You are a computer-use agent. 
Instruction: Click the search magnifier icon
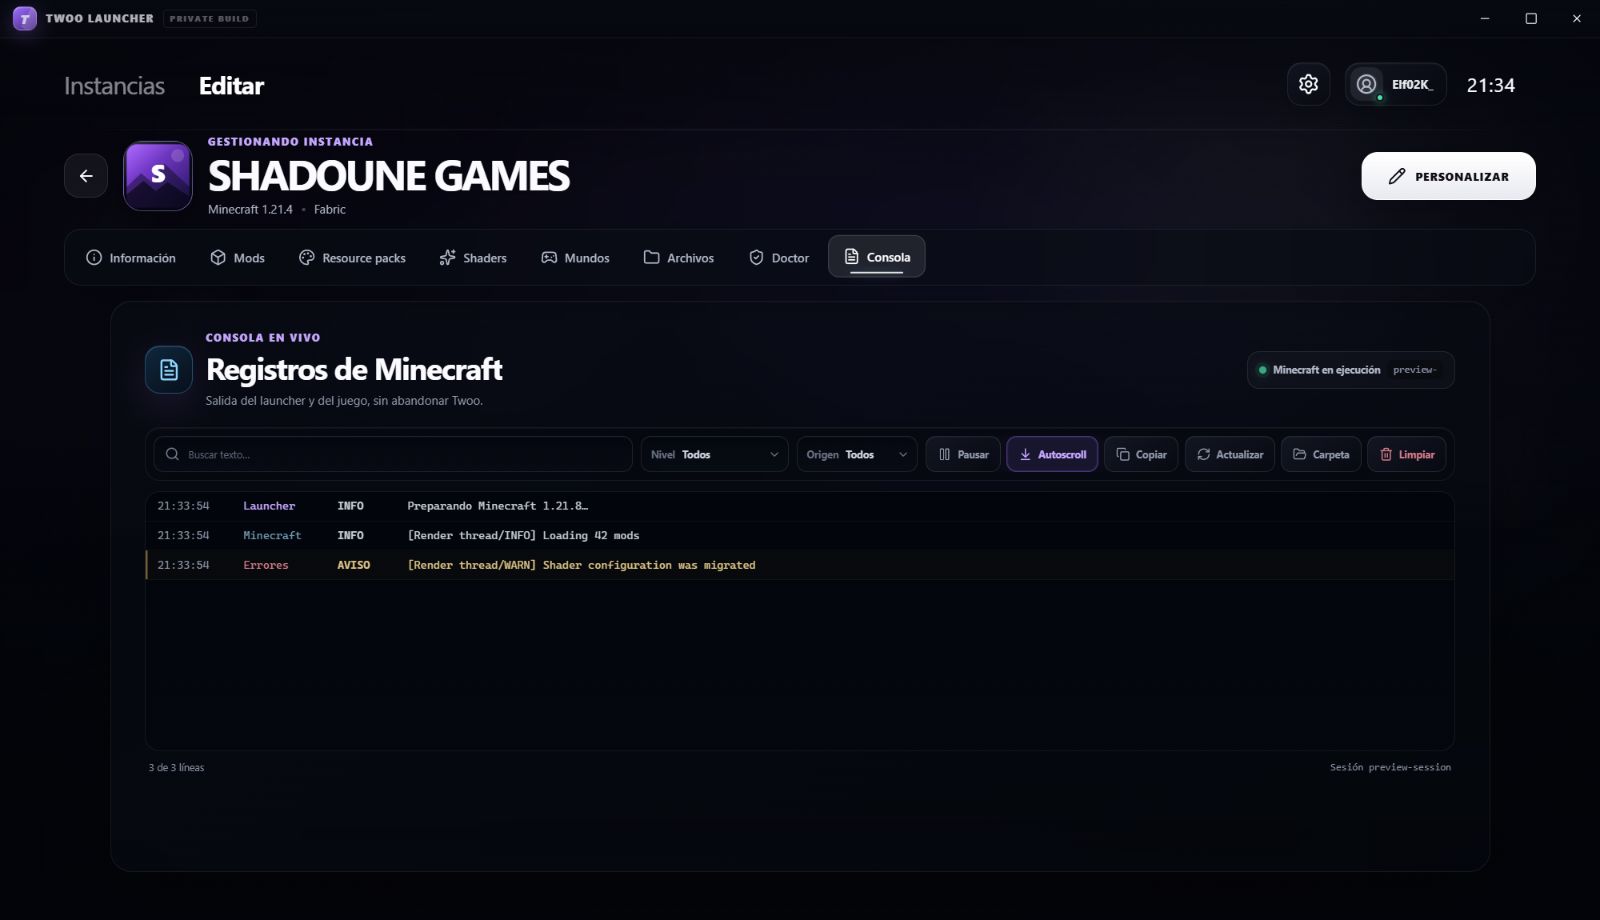coord(172,454)
